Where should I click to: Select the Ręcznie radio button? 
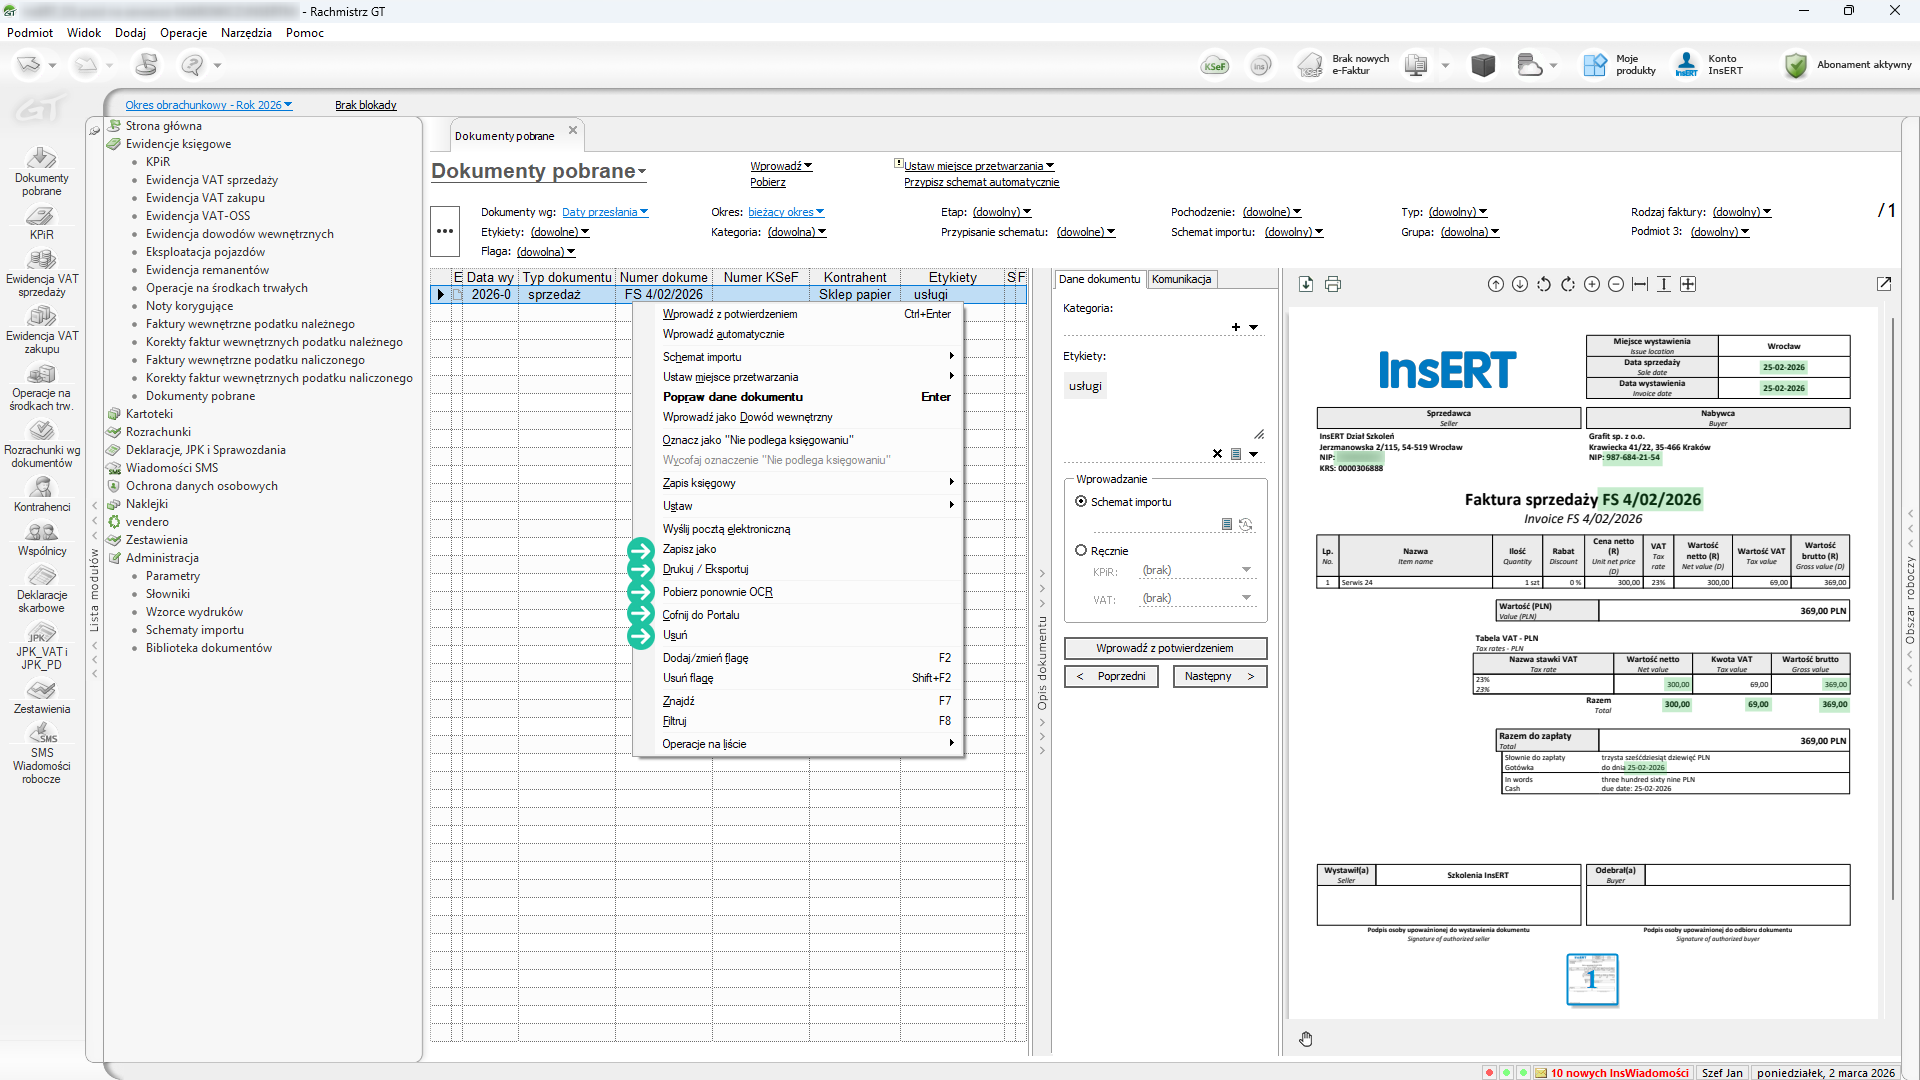tap(1081, 551)
